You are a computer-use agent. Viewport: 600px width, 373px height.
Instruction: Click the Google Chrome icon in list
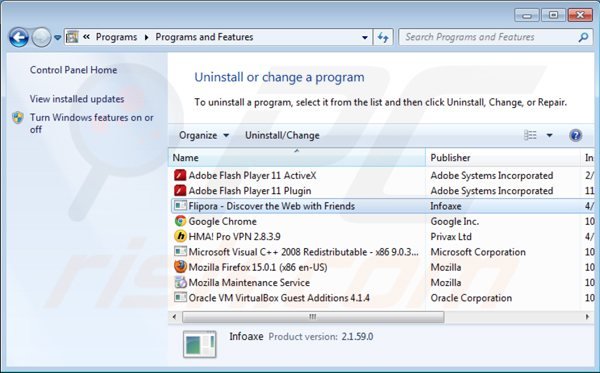[180, 221]
